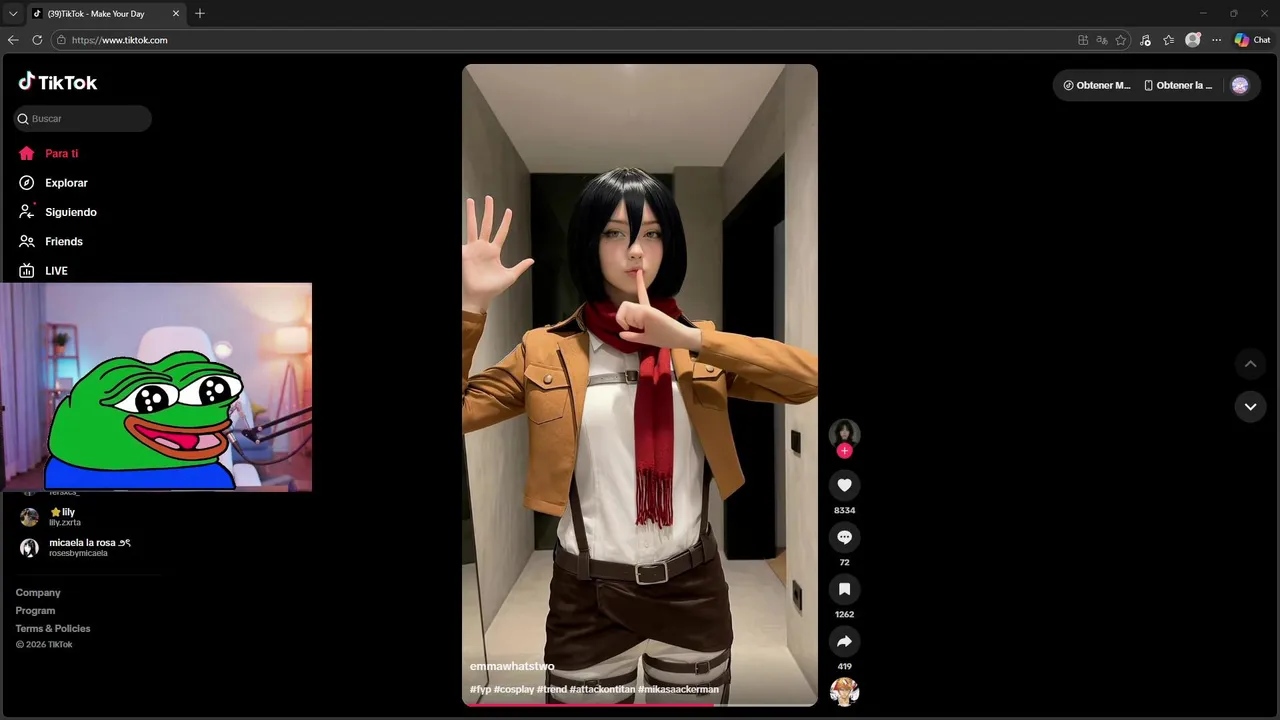Reload the TikTok page
Screen dimensions: 1280x720
[37, 40]
